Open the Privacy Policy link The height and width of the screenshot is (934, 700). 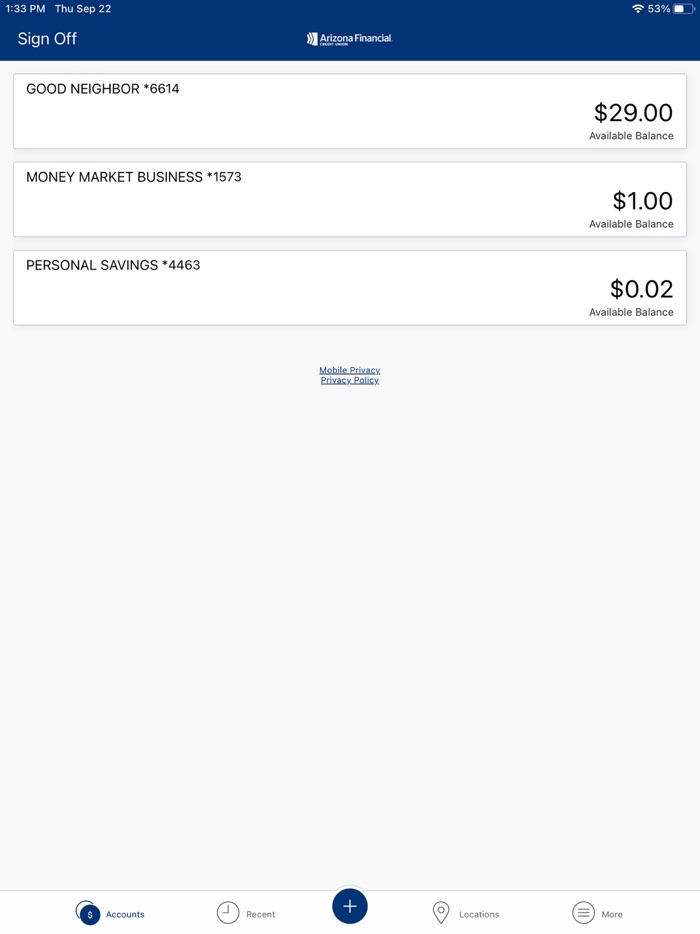[x=349, y=380]
